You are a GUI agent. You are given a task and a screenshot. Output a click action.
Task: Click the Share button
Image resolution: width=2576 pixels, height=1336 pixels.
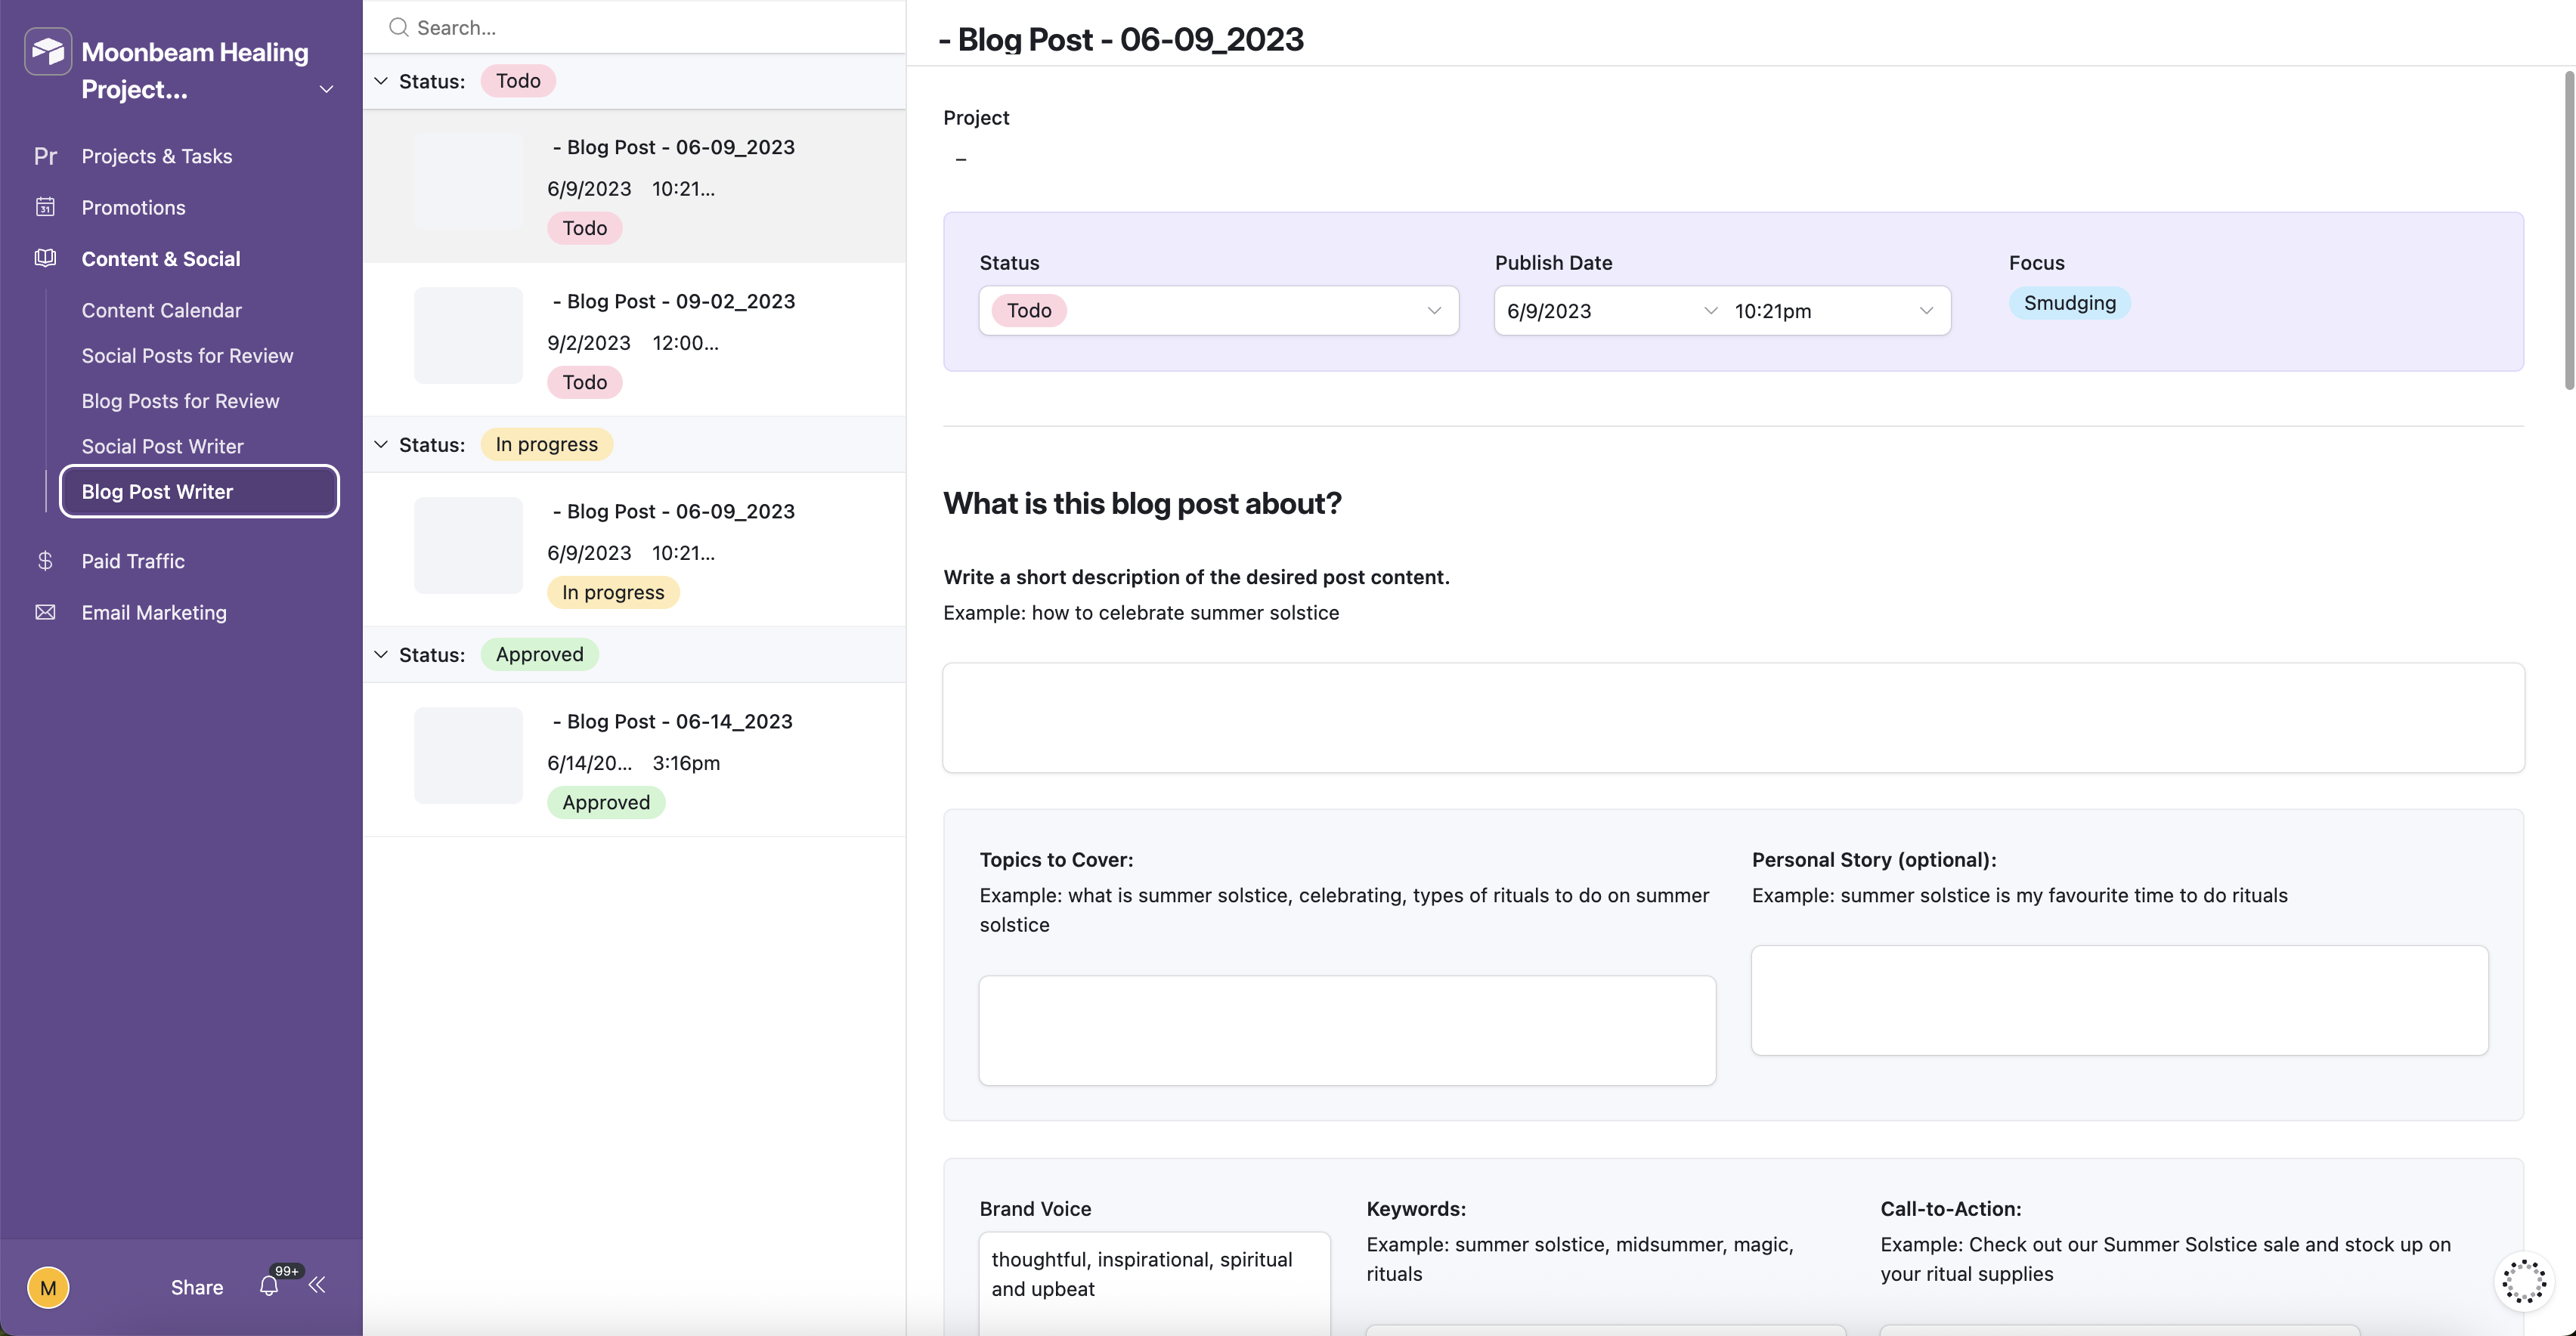197,1287
